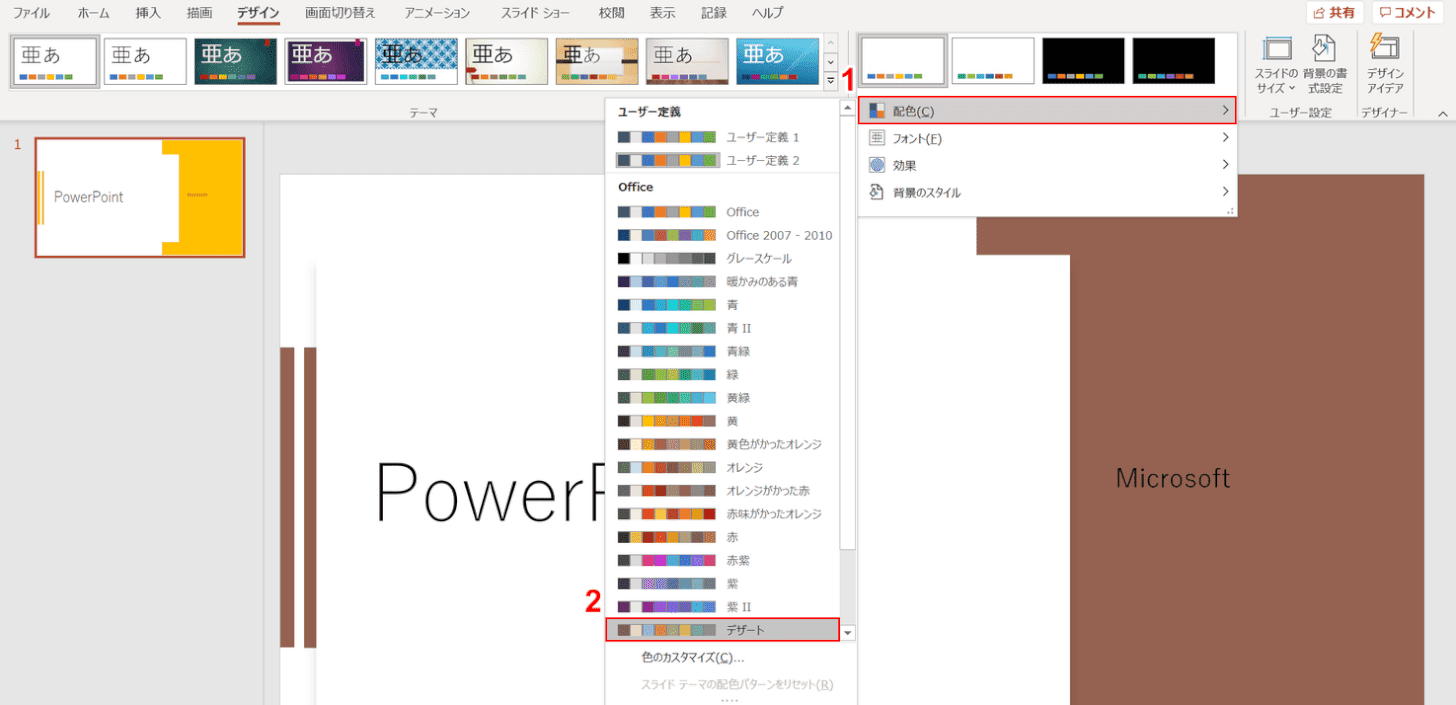Click the Microsoft text on slide
This screenshot has height=705, width=1456.
point(1173,478)
